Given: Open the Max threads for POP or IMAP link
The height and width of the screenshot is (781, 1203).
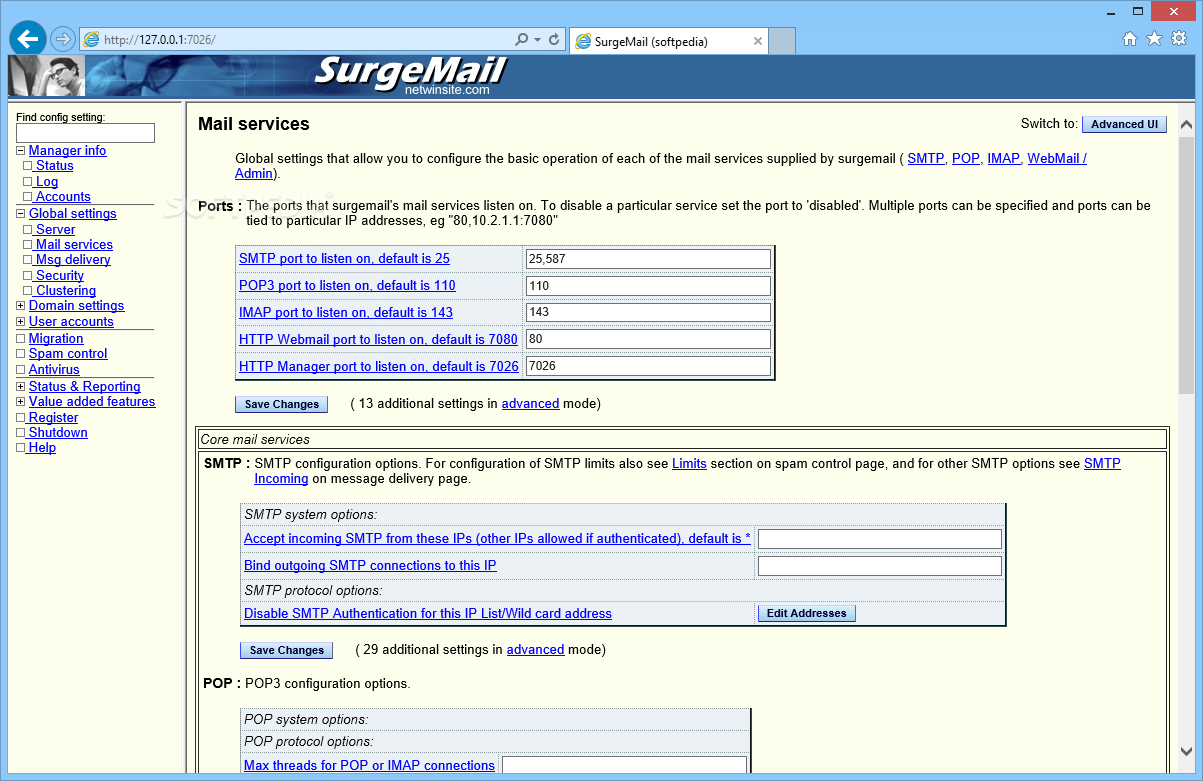Looking at the screenshot, I should coord(369,766).
